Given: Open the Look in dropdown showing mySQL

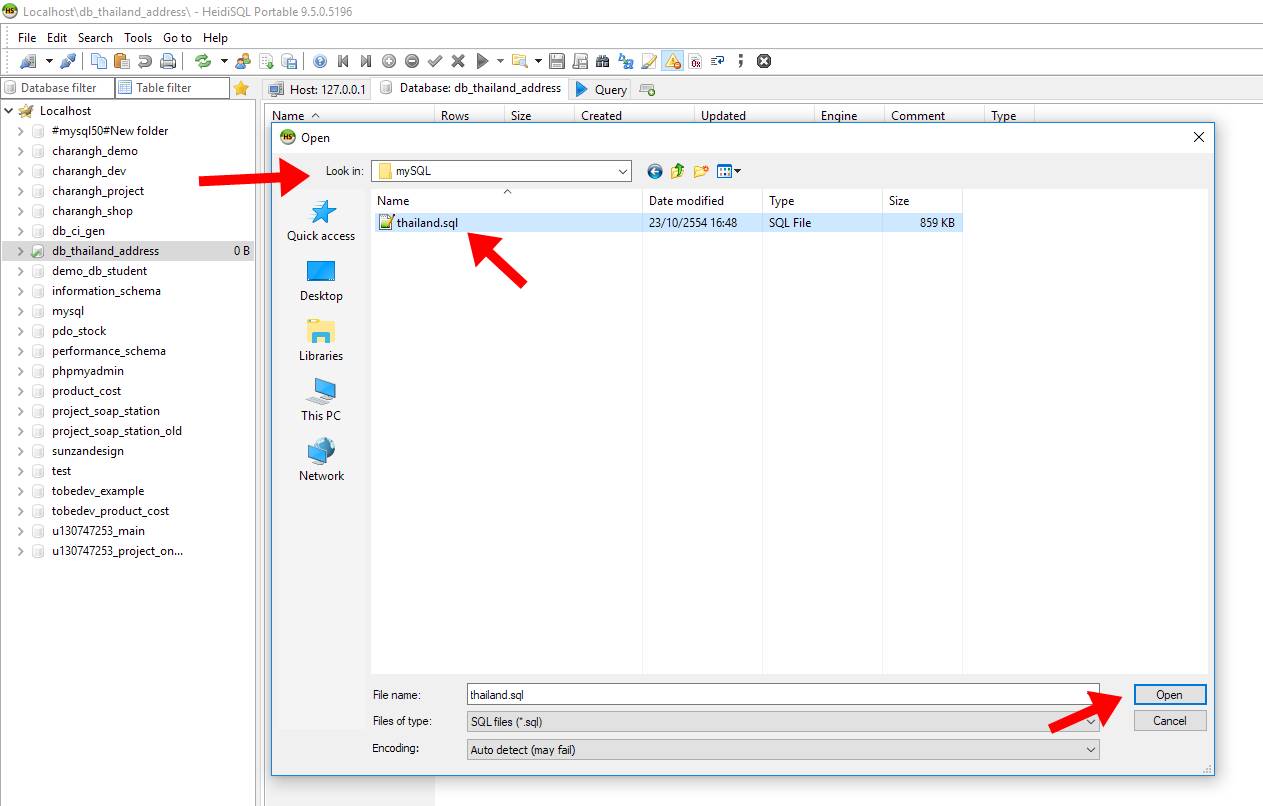Looking at the screenshot, I should tap(624, 170).
